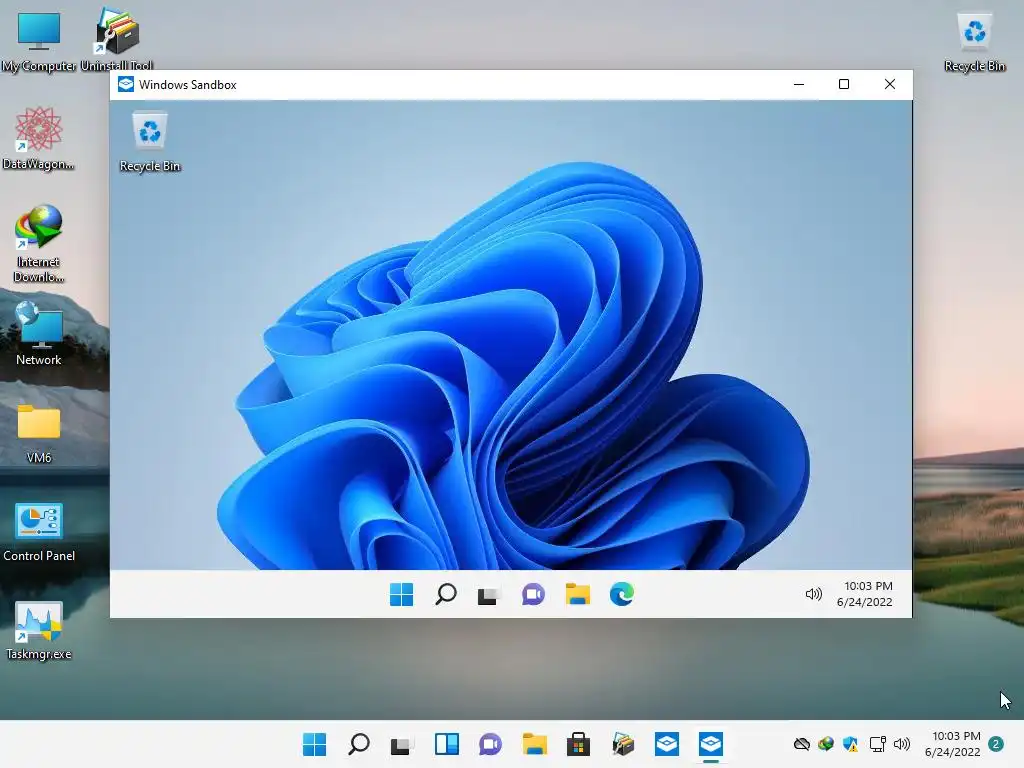1024x768 pixels.
Task: Click OneDrive cloud tray icon
Action: click(x=801, y=744)
